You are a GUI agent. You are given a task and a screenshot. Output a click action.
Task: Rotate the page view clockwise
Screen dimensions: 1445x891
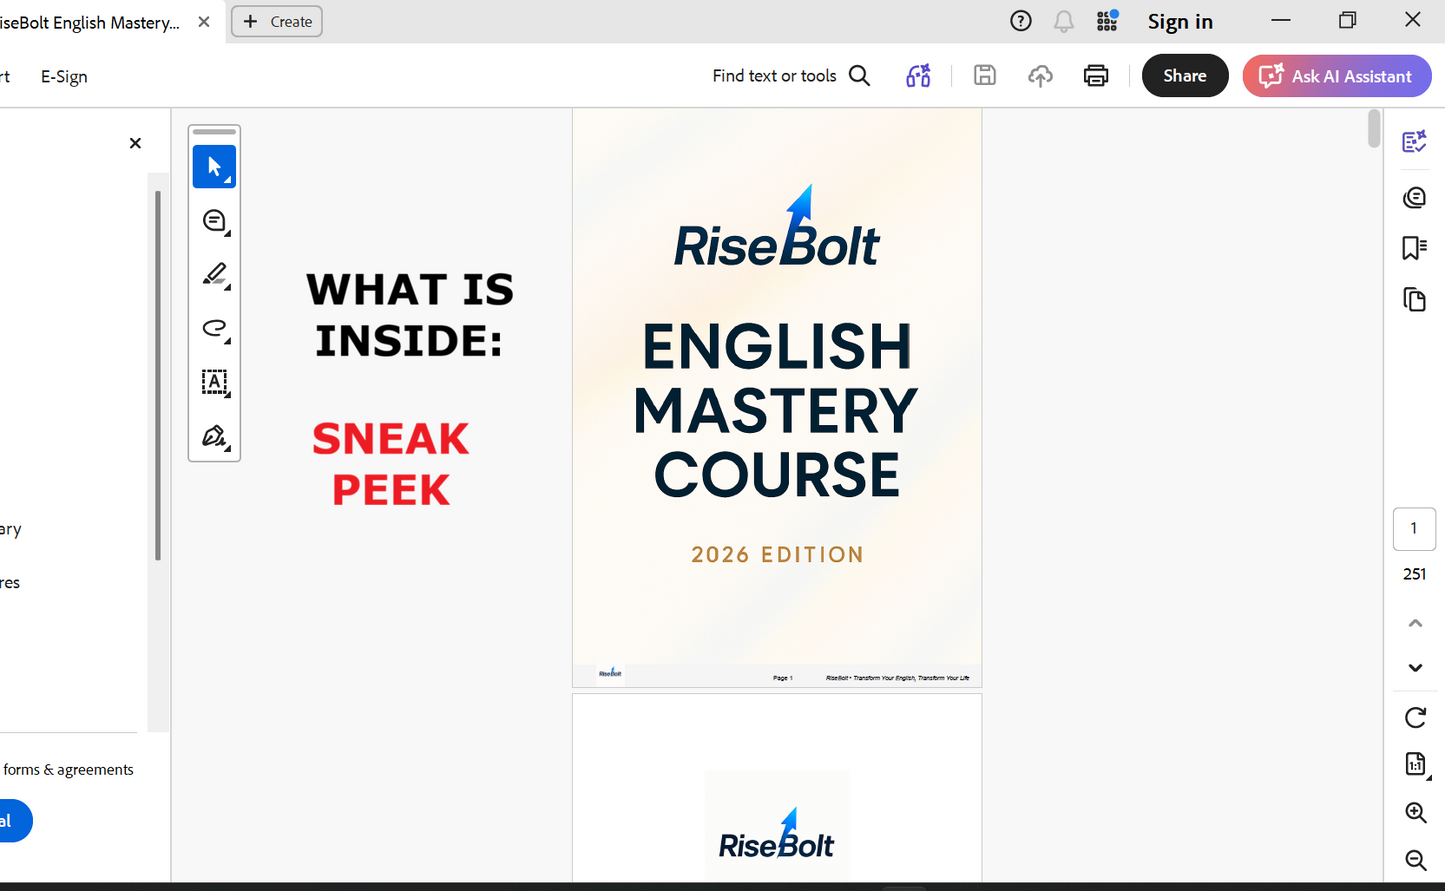coord(1415,717)
